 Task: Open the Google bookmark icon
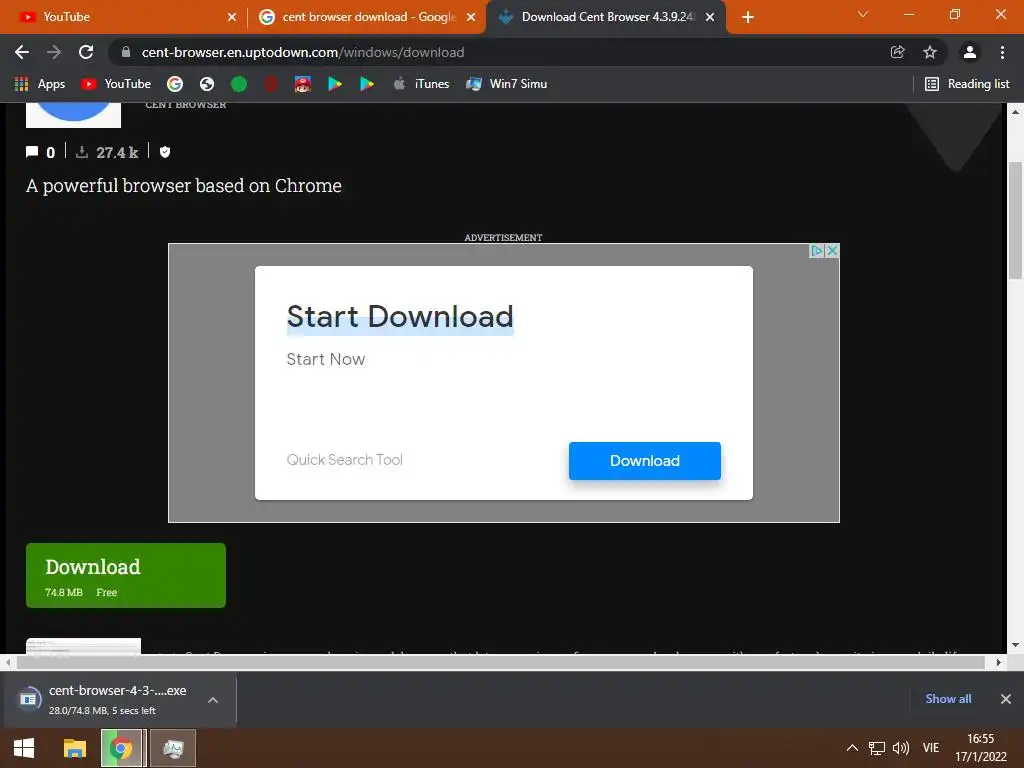click(x=174, y=84)
